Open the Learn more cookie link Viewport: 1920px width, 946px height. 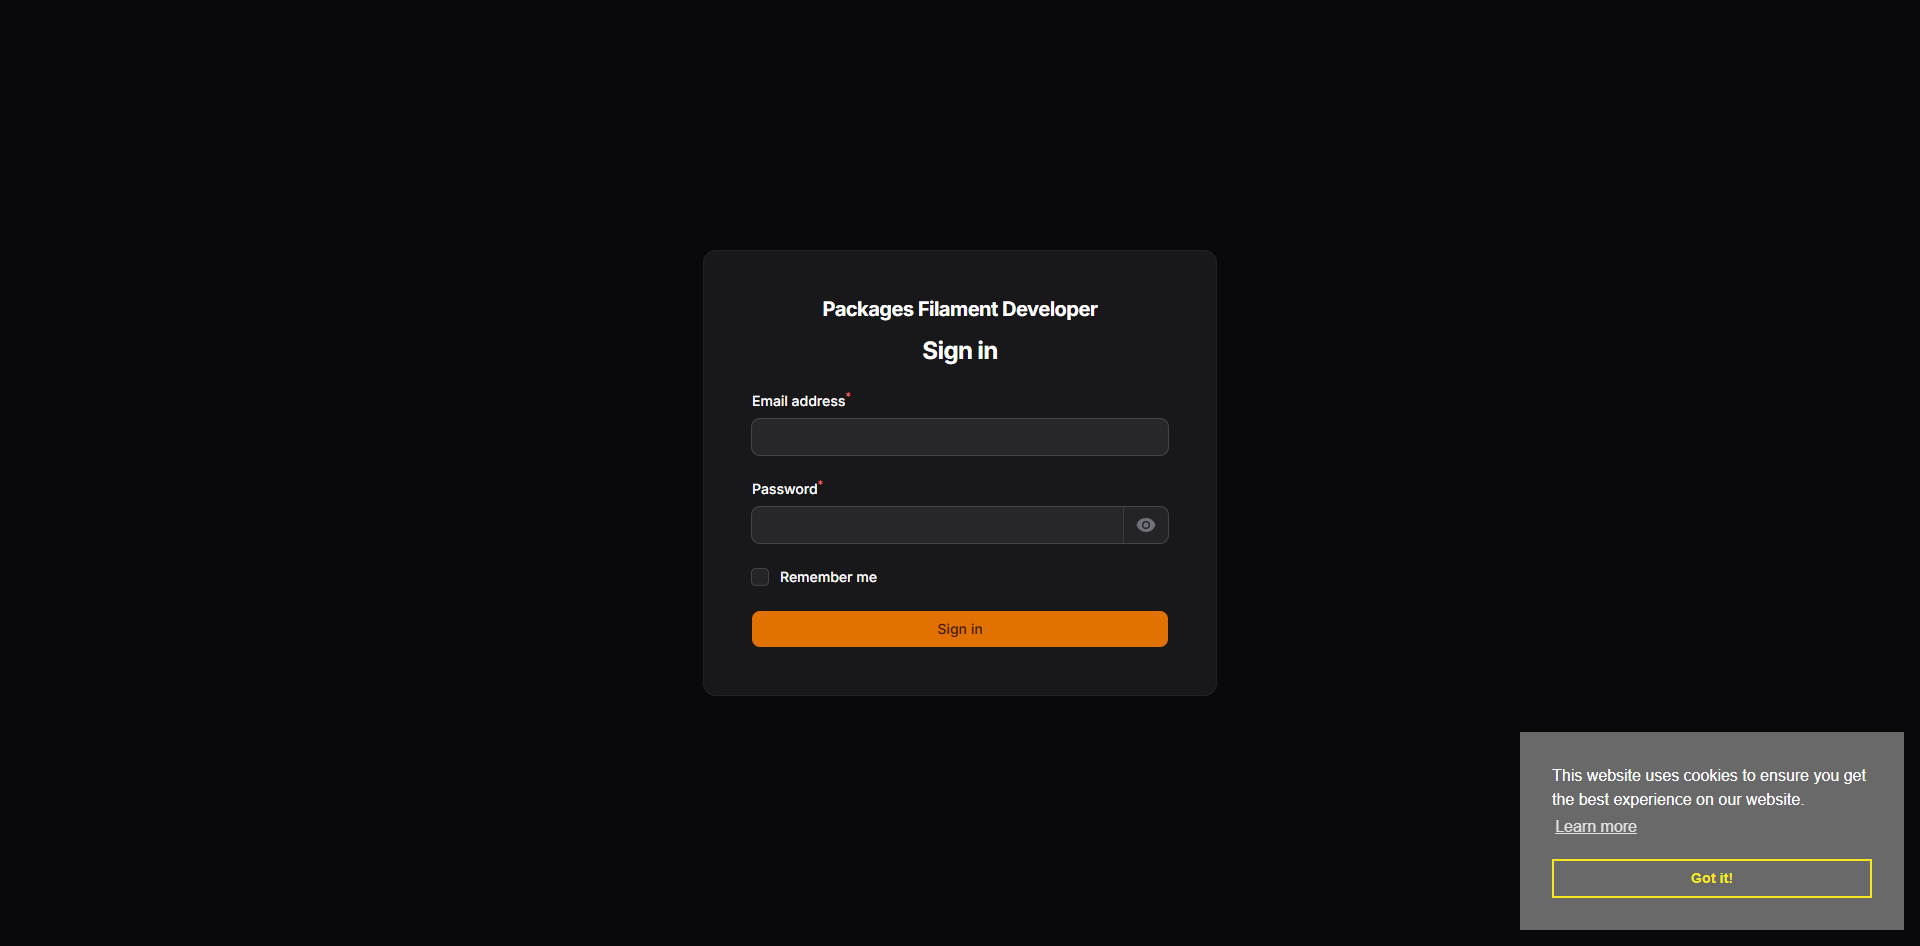[x=1596, y=826]
